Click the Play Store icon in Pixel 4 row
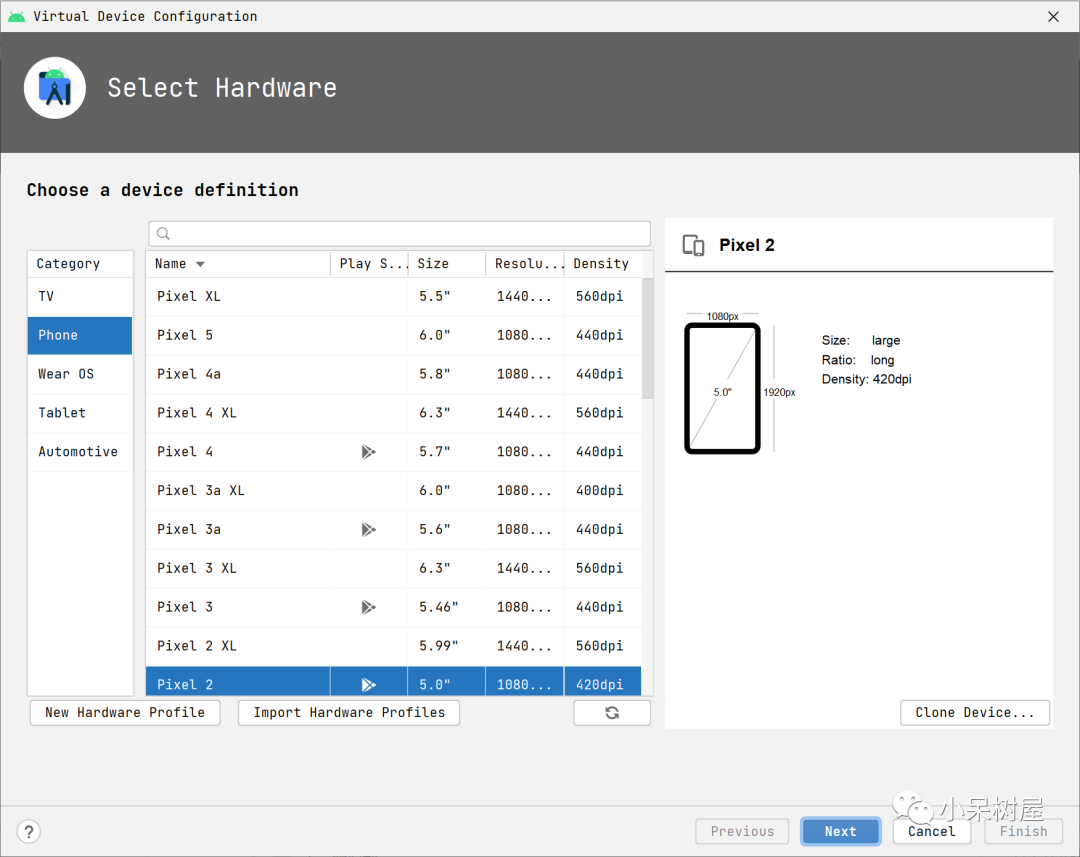 coord(368,452)
